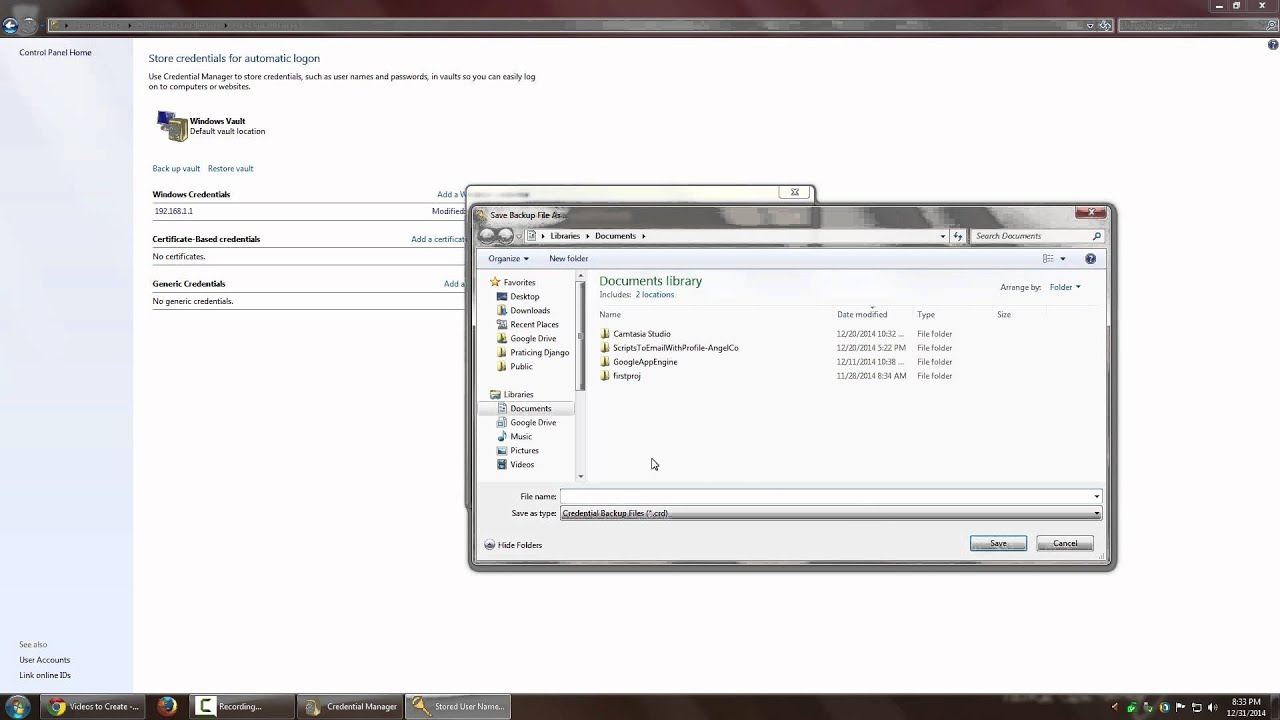Image resolution: width=1280 pixels, height=720 pixels.
Task: Select Camtasia Studio folder icon
Action: pos(605,334)
